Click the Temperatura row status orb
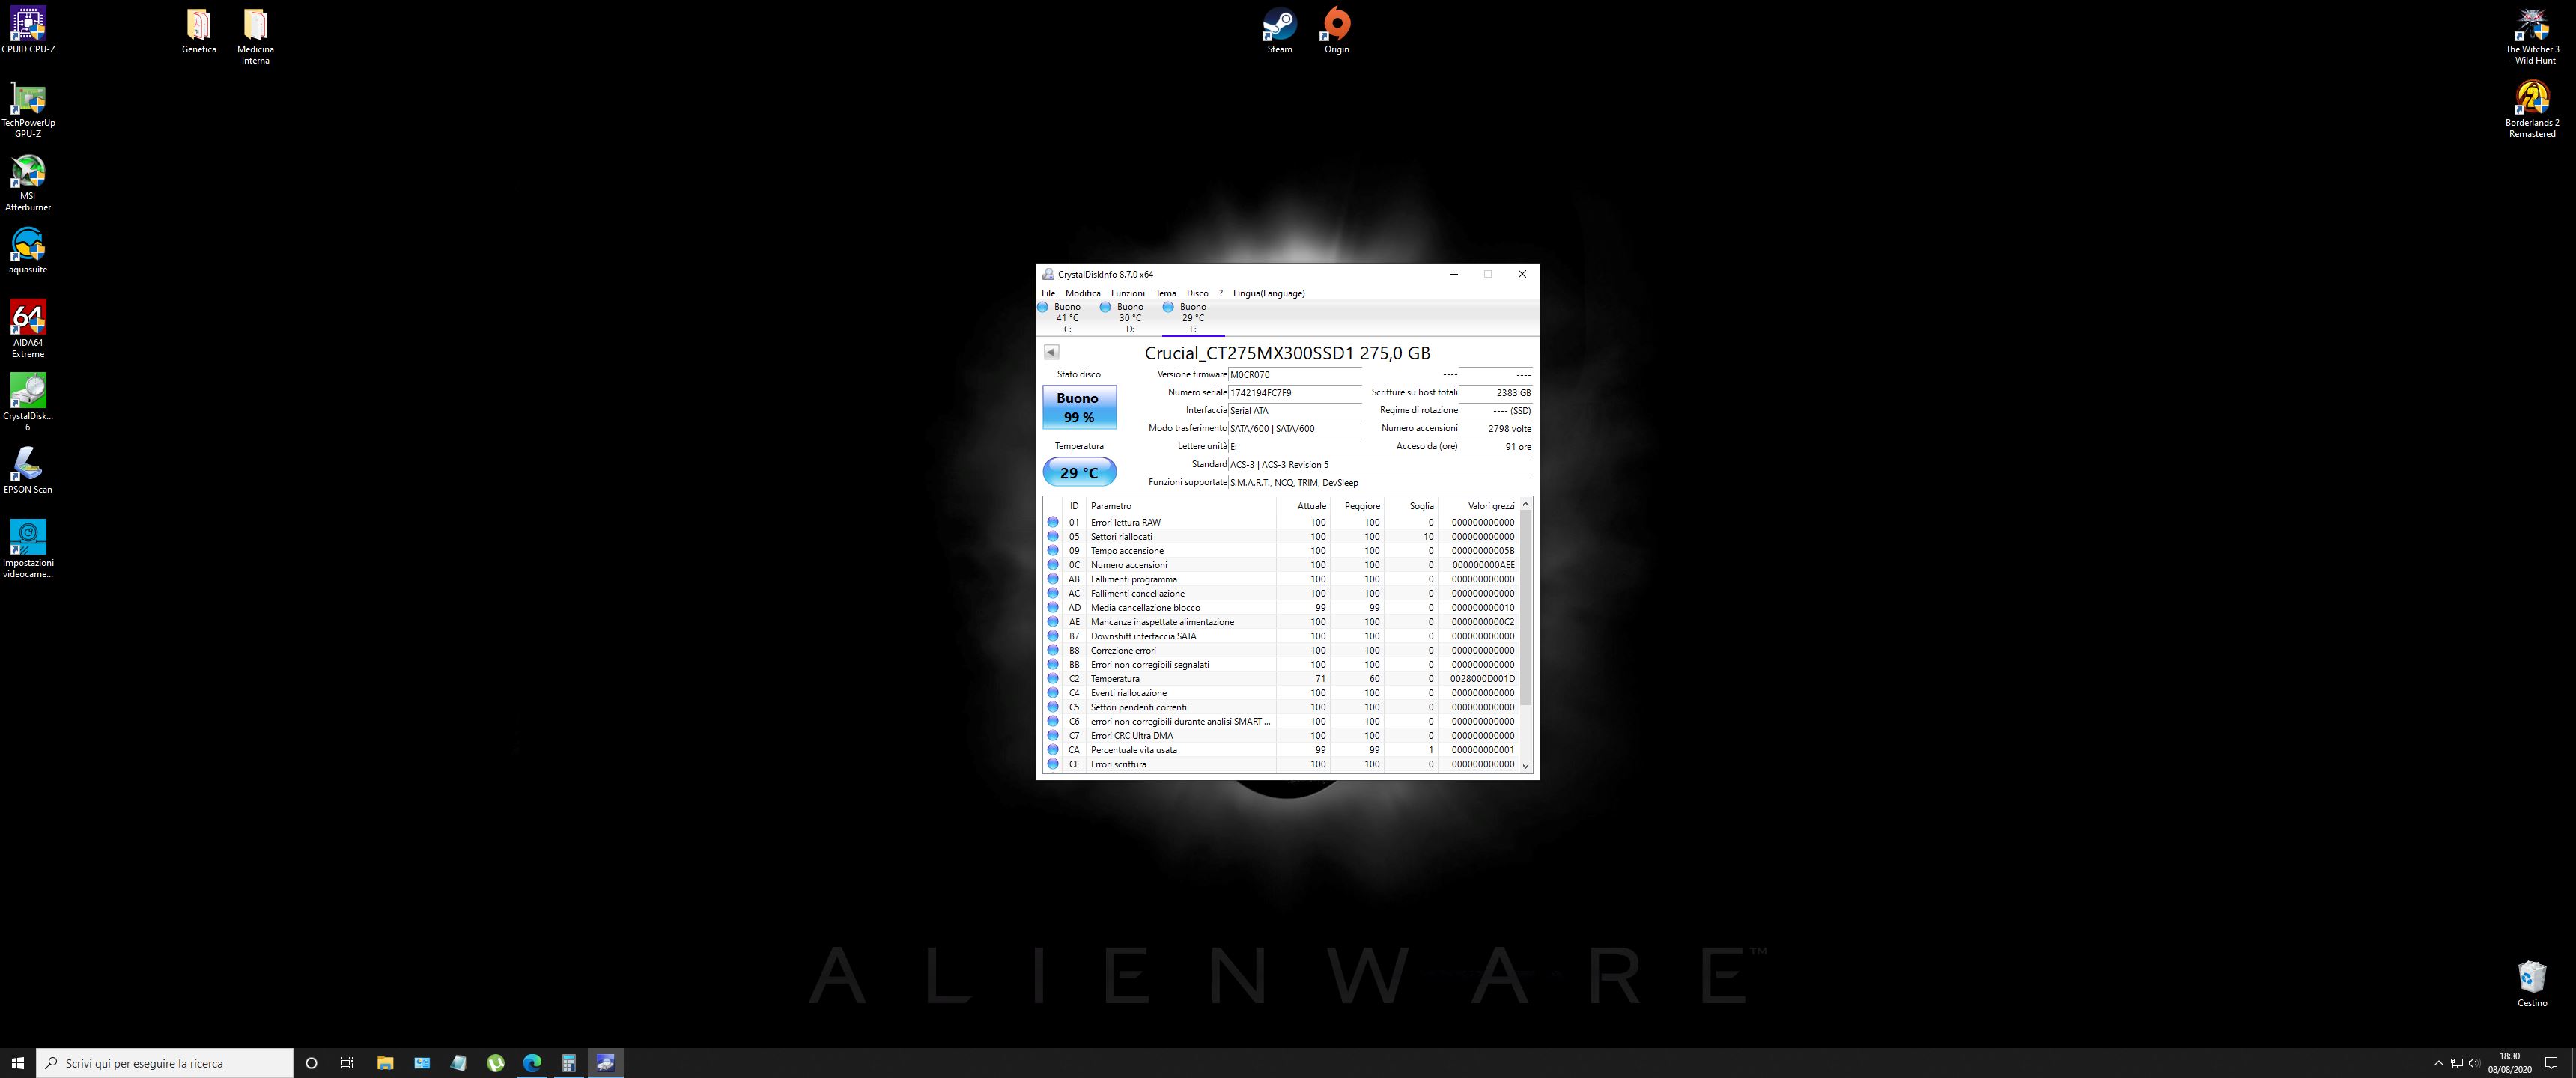Image resolution: width=2576 pixels, height=1078 pixels. [1052, 679]
